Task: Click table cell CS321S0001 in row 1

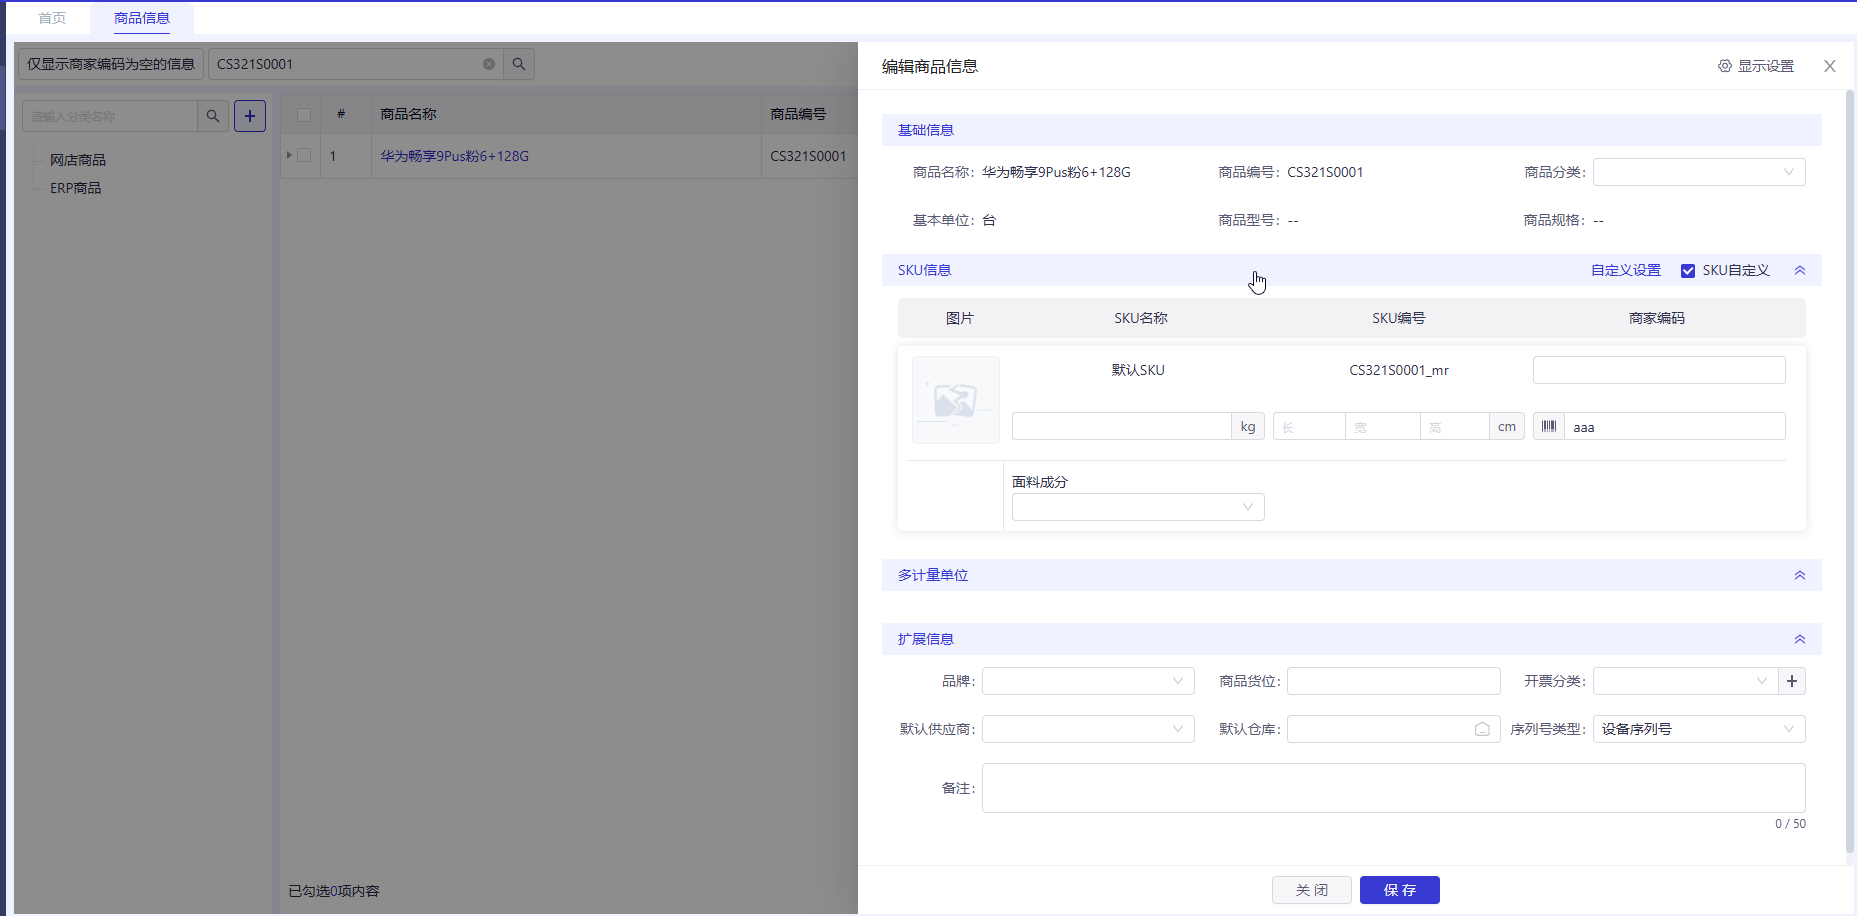Action: [x=809, y=156]
